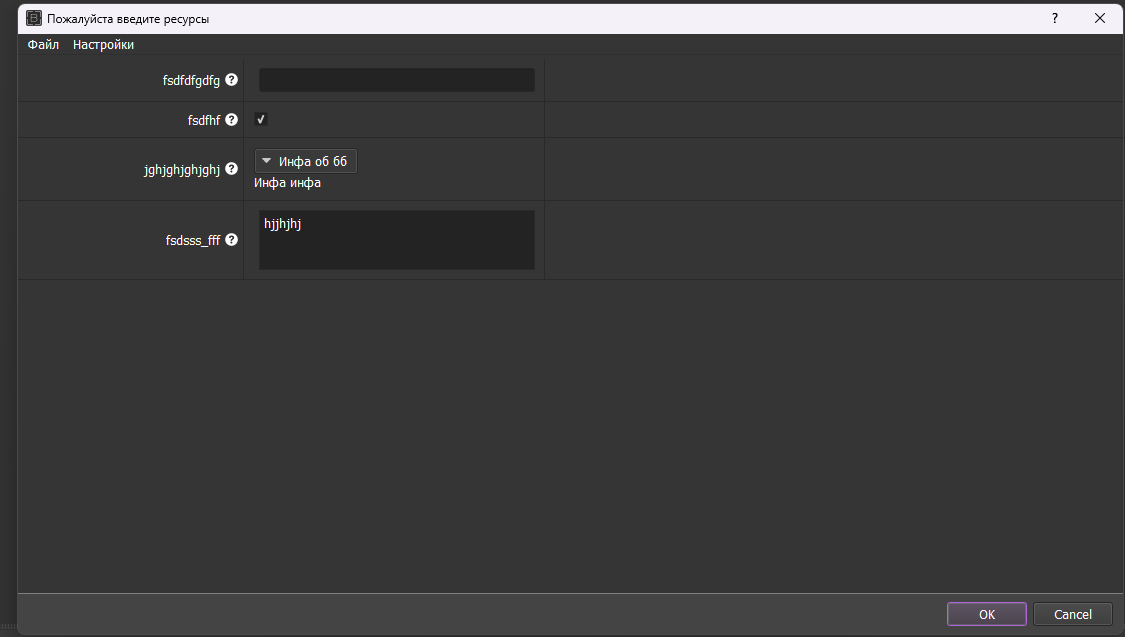Open the Настройки menu
This screenshot has width=1125, height=637.
(103, 45)
